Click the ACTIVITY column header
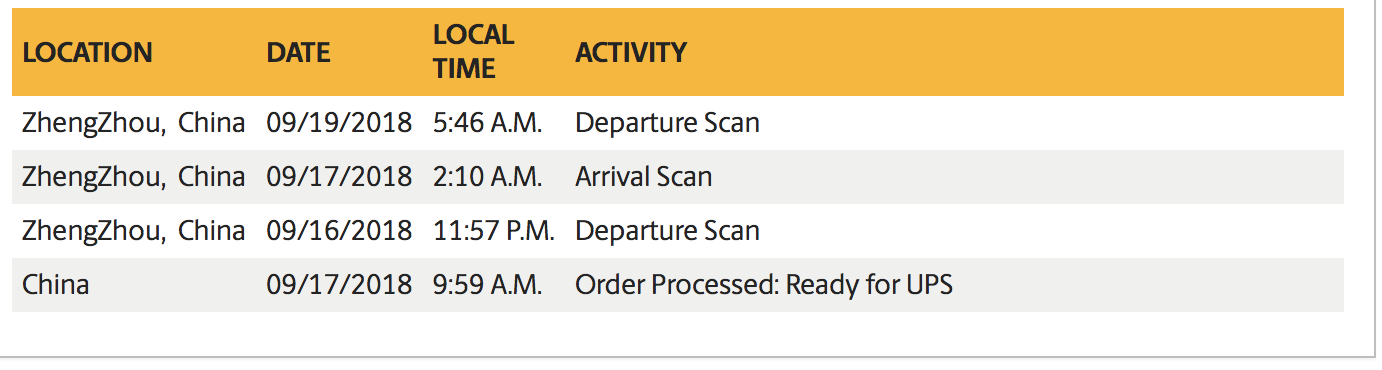The image size is (1382, 370). tap(631, 53)
